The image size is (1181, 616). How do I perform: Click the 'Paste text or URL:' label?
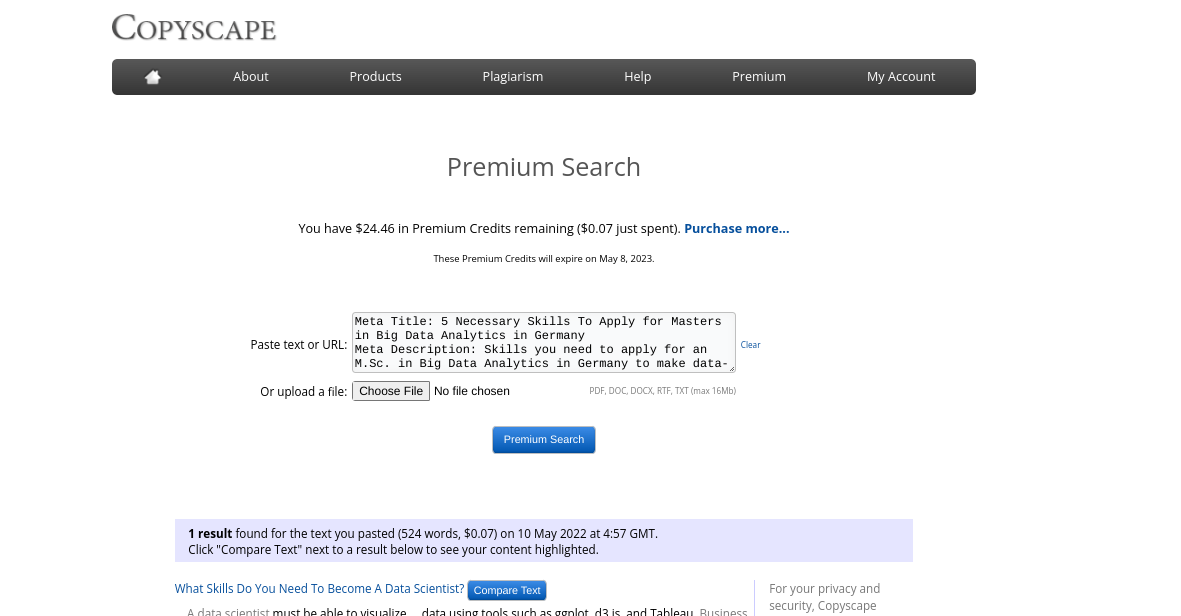click(298, 345)
